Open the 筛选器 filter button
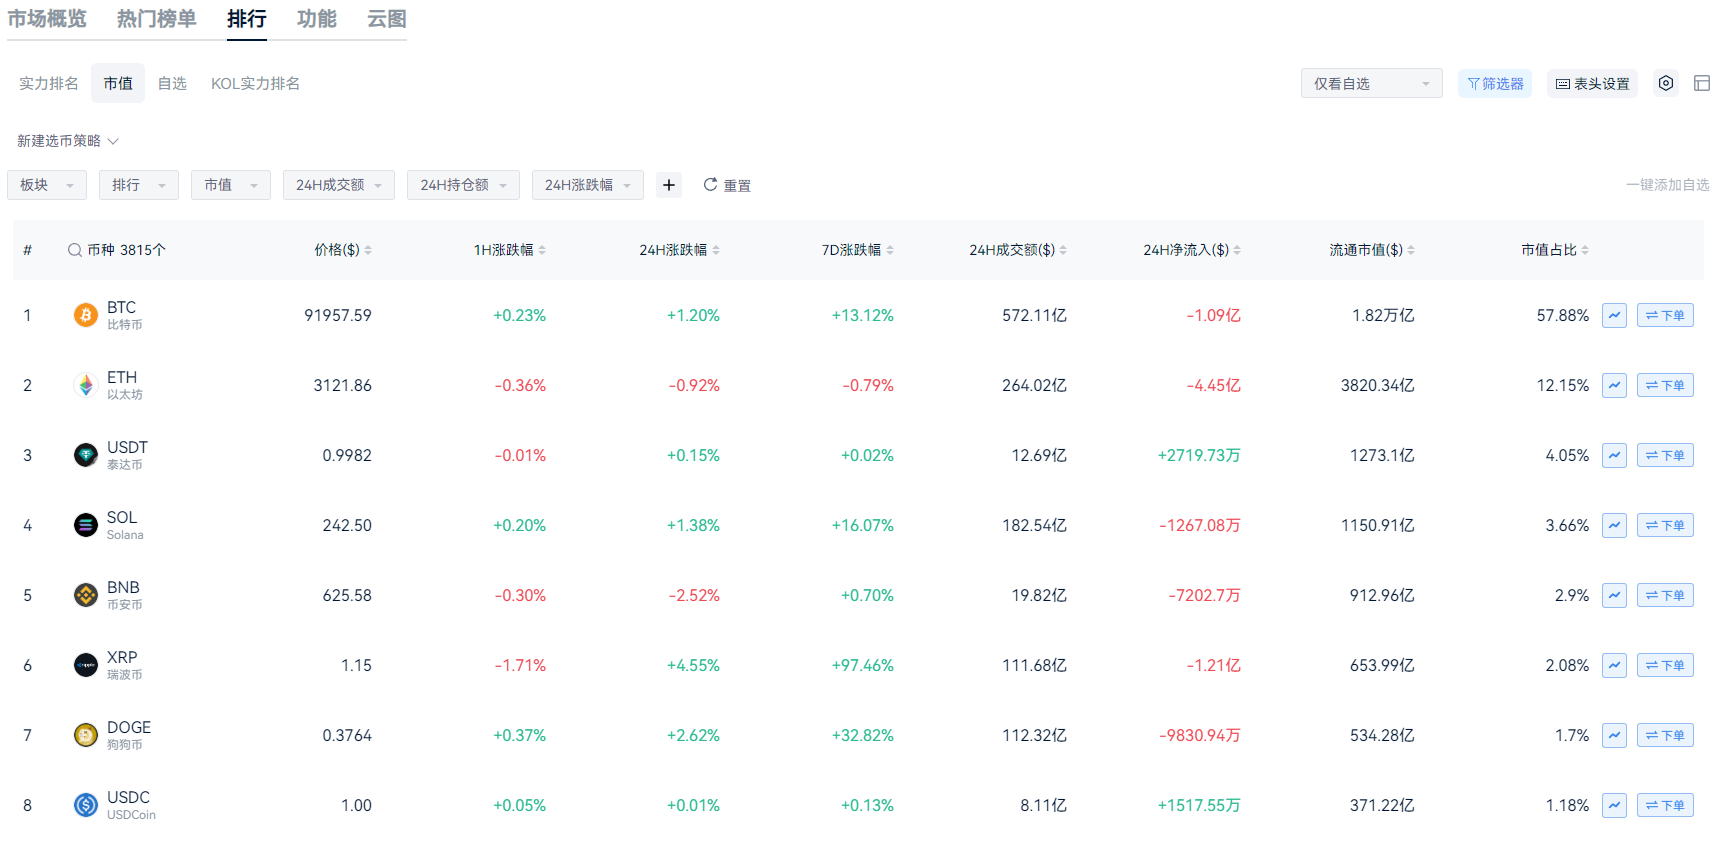 pos(1495,83)
